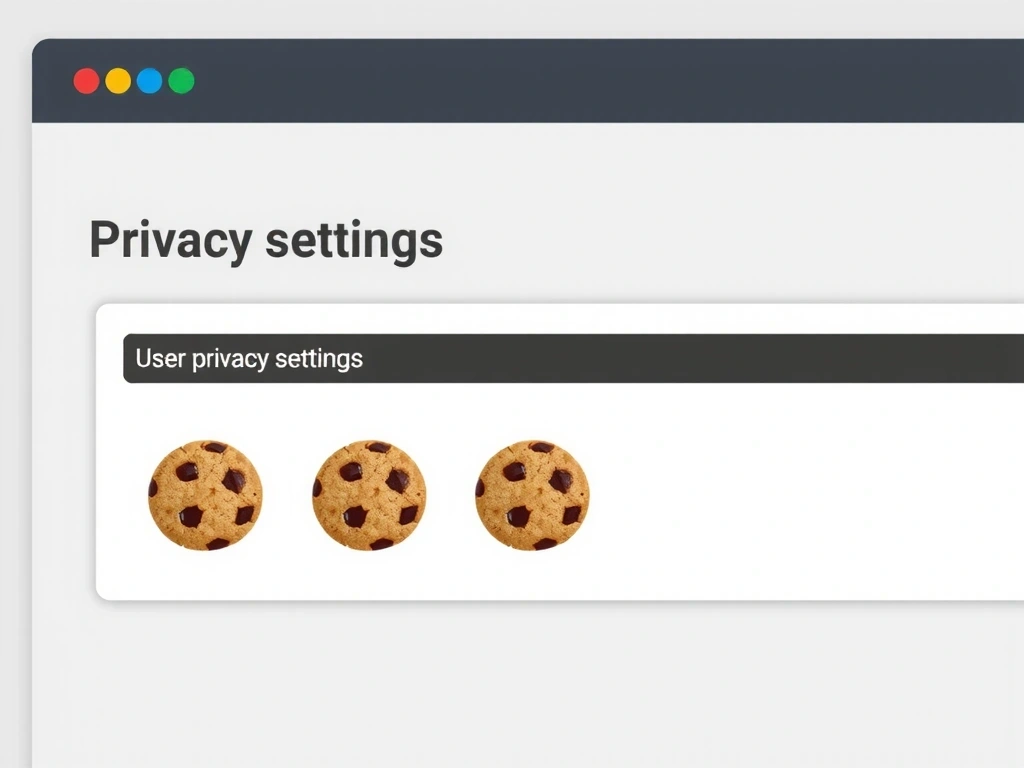Click the "User privacy settings" label text
The width and height of the screenshot is (1024, 768).
click(249, 359)
